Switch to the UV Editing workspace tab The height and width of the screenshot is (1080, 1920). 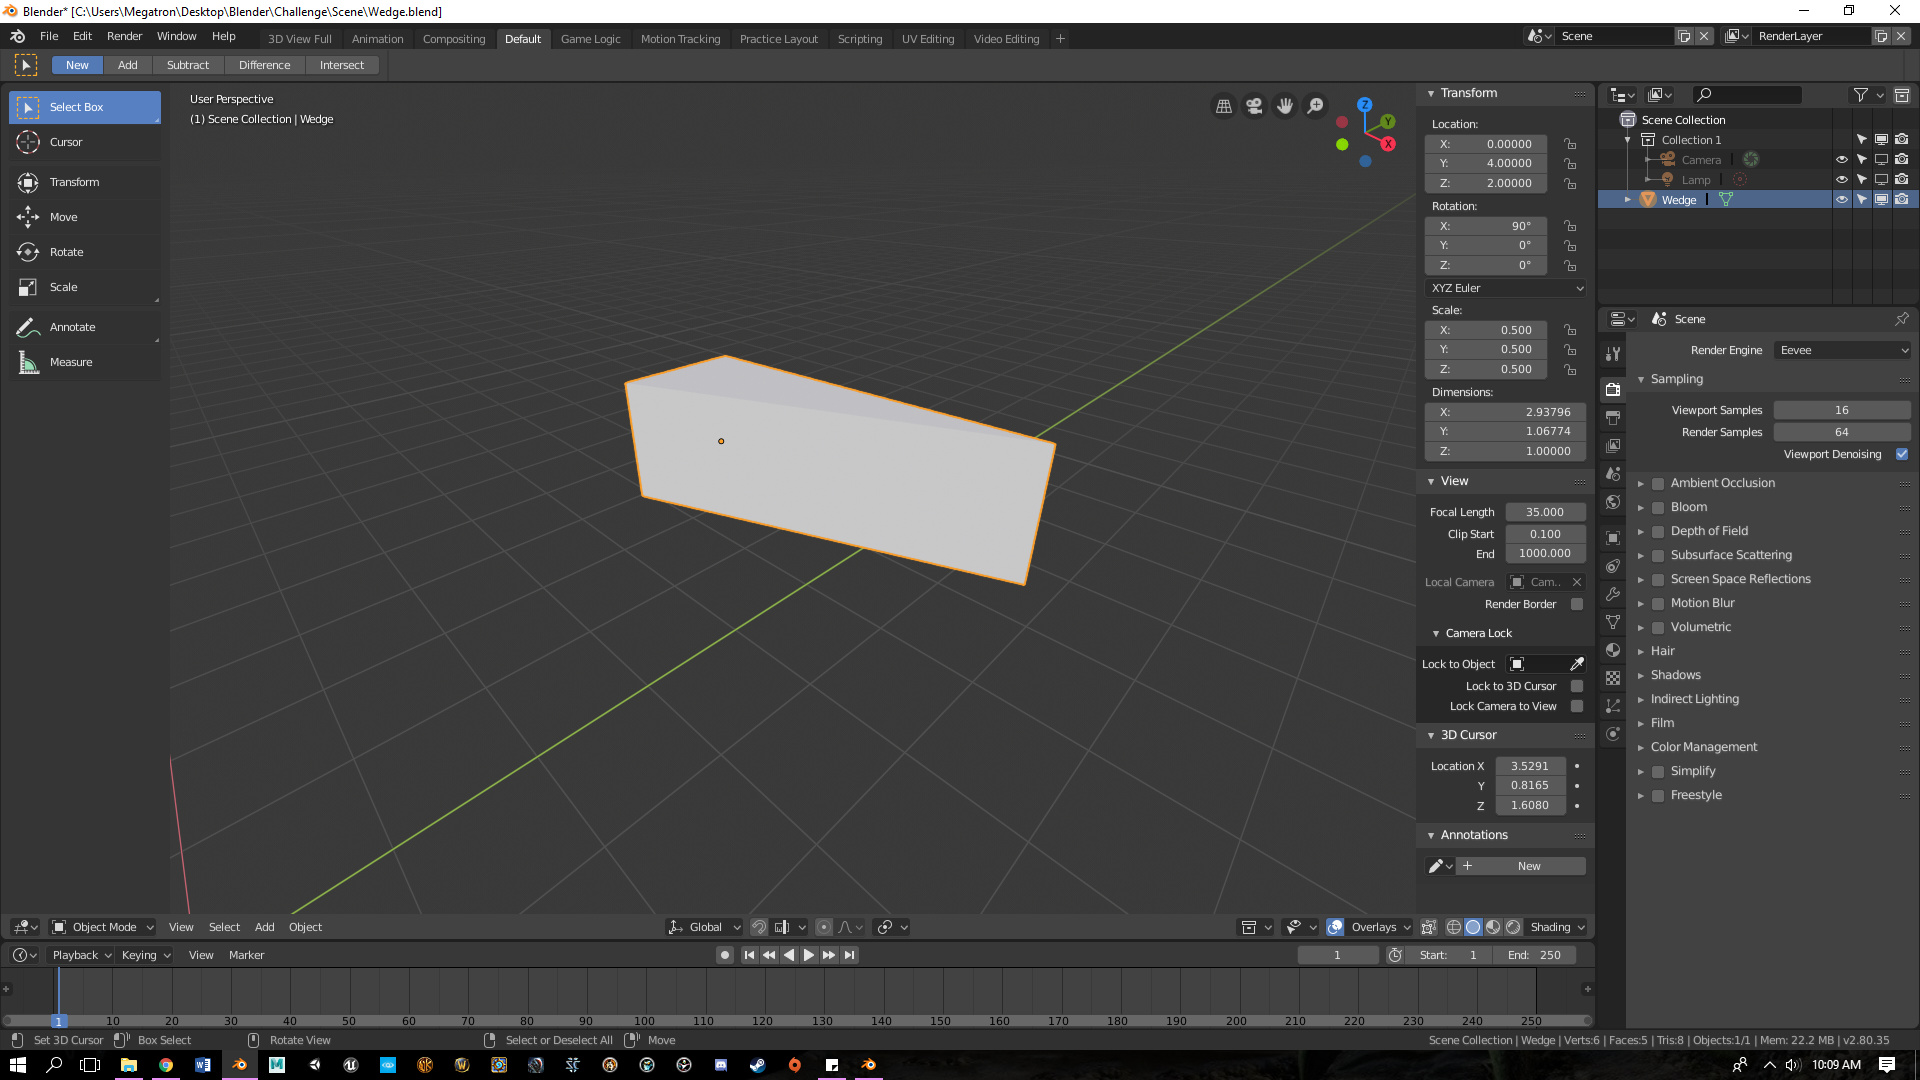tap(927, 39)
